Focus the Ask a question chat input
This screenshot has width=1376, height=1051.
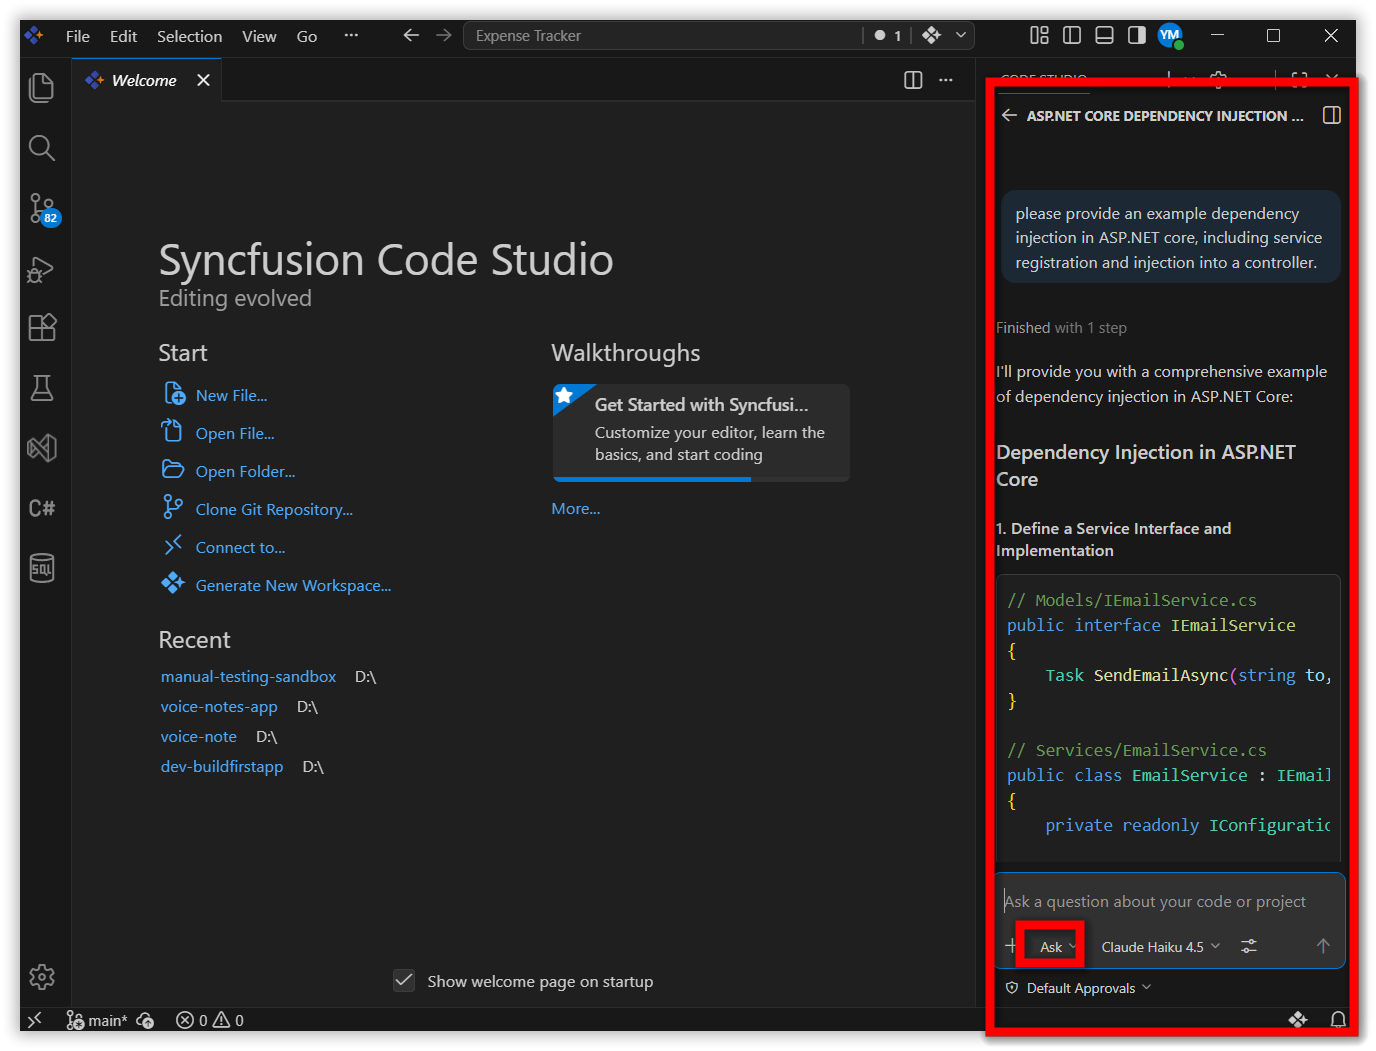[1170, 901]
